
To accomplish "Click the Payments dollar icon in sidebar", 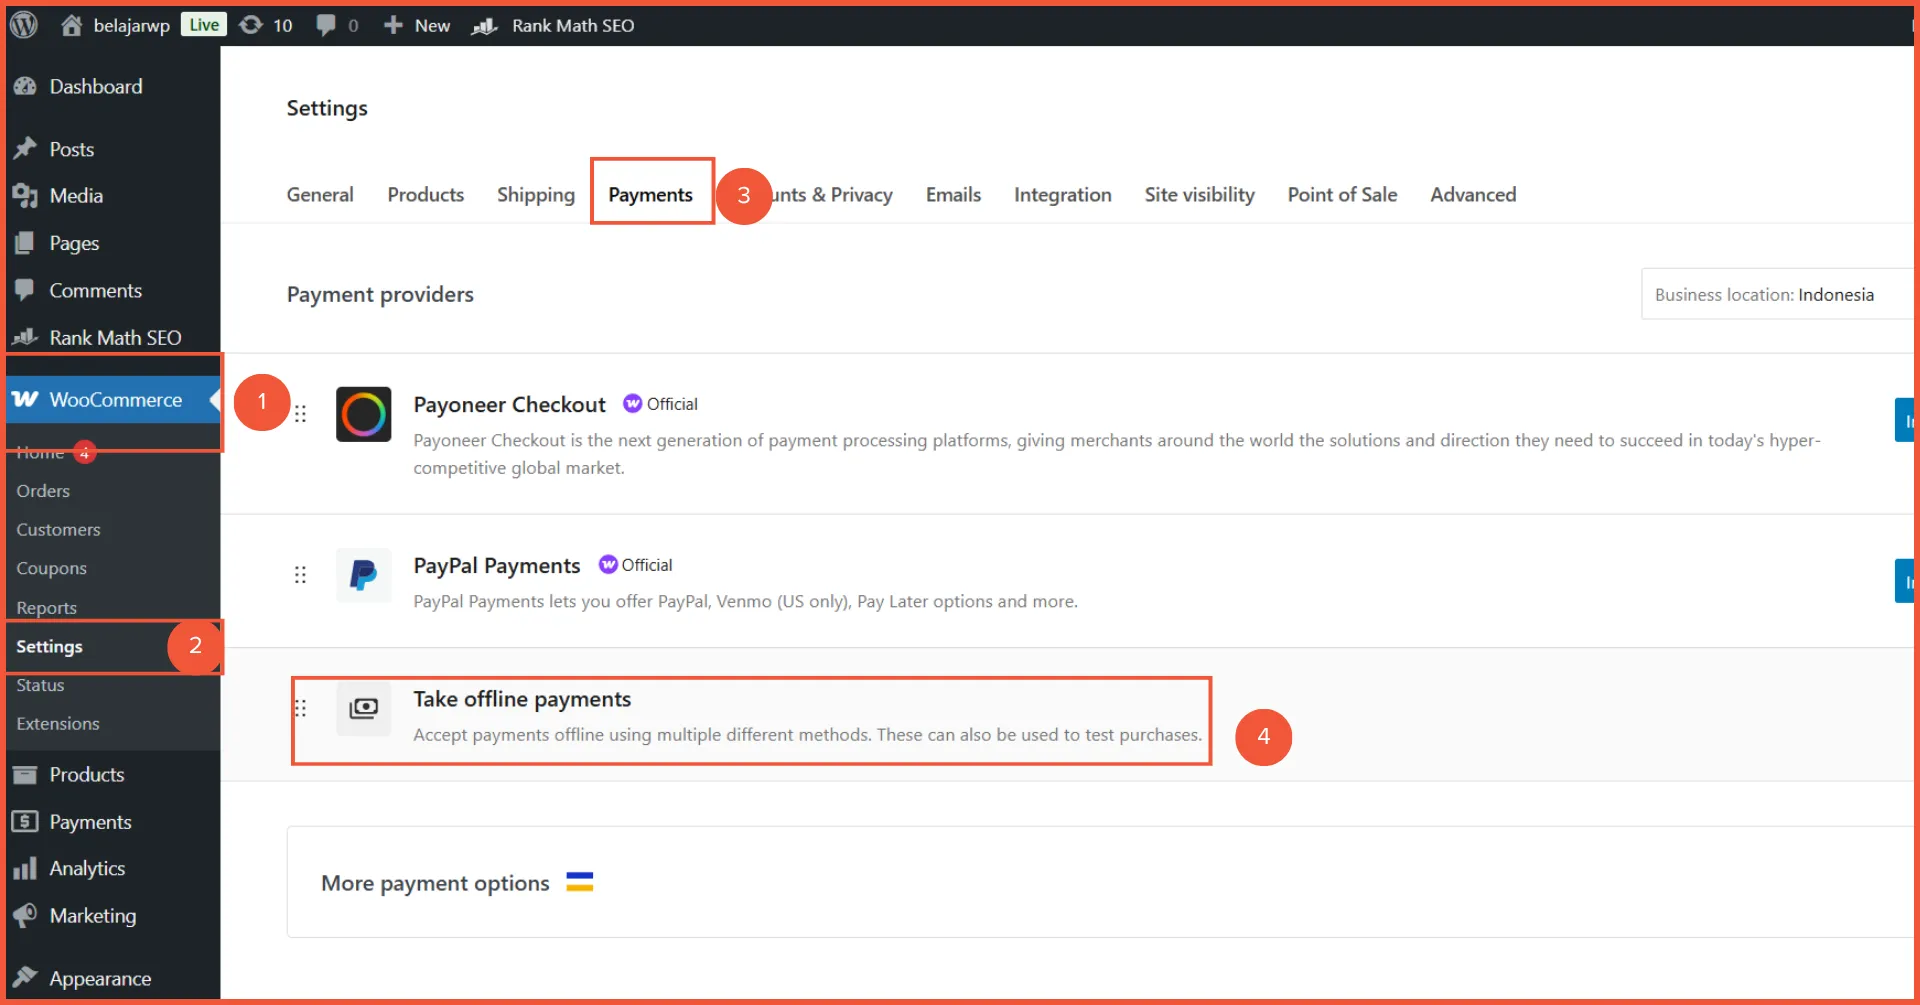I will pos(27,821).
